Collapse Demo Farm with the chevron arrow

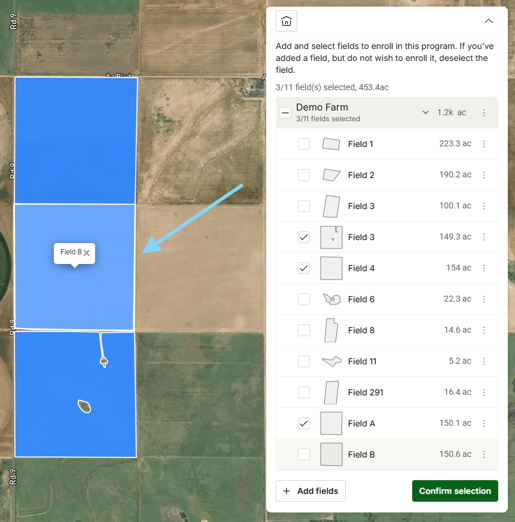[x=425, y=112]
